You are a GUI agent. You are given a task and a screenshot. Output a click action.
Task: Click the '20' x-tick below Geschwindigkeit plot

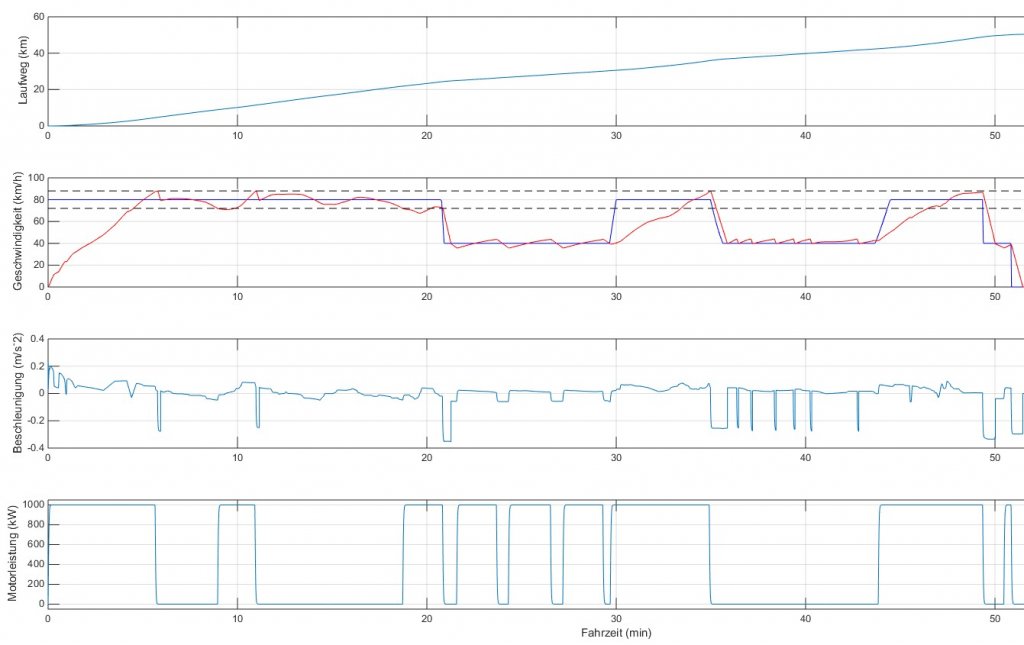coord(427,298)
